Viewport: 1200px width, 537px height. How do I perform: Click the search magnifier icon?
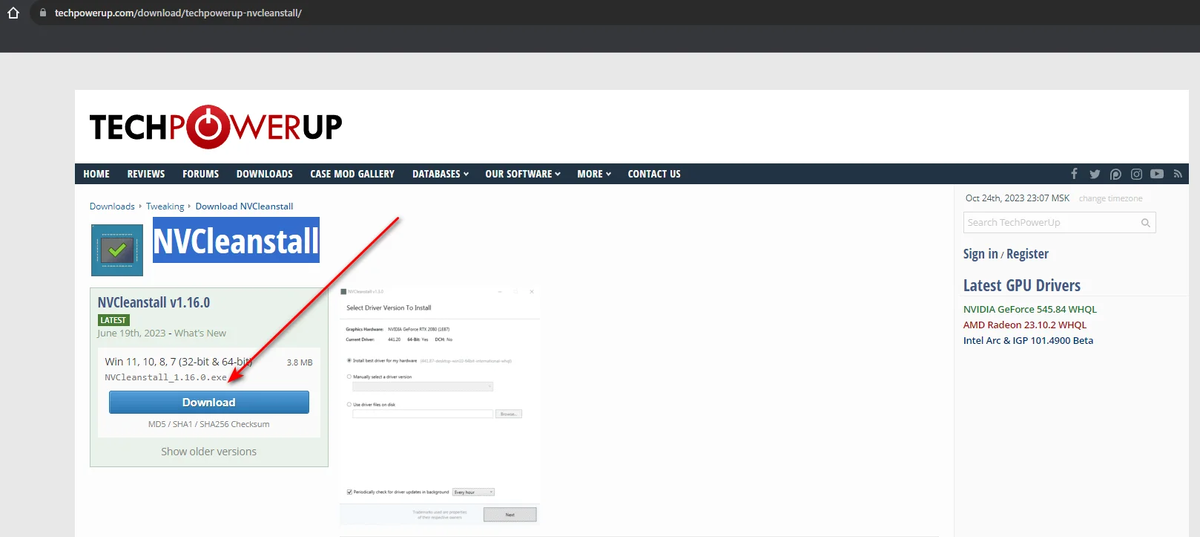[1146, 222]
